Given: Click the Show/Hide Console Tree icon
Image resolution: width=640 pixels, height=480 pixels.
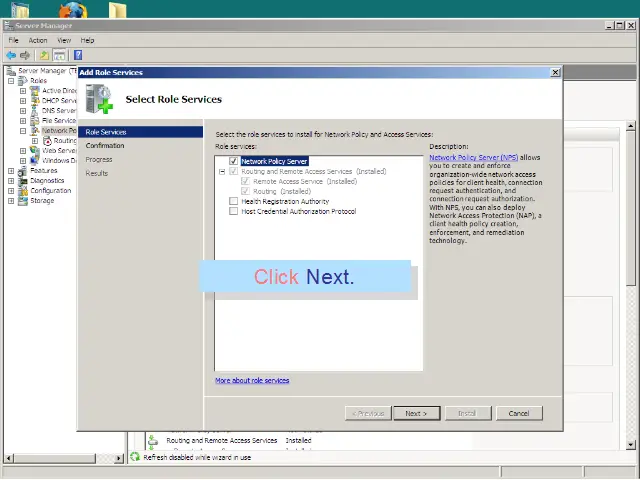Looking at the screenshot, I should click(x=60, y=55).
